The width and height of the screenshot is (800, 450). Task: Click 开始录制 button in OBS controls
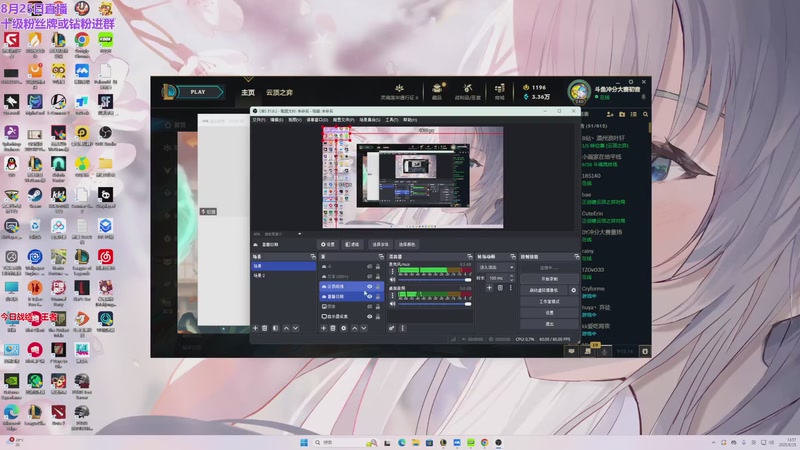click(549, 279)
